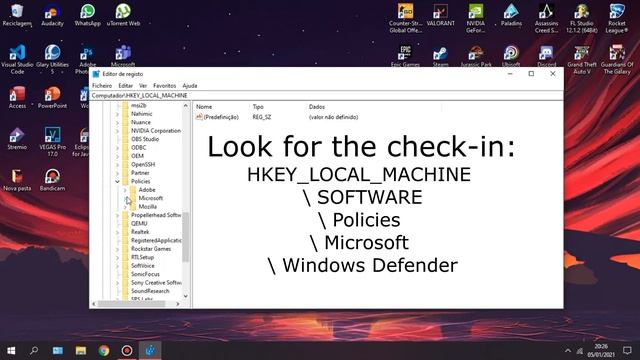
Task: Launch FL Studio 12.1.2 shortcut
Action: tap(582, 18)
